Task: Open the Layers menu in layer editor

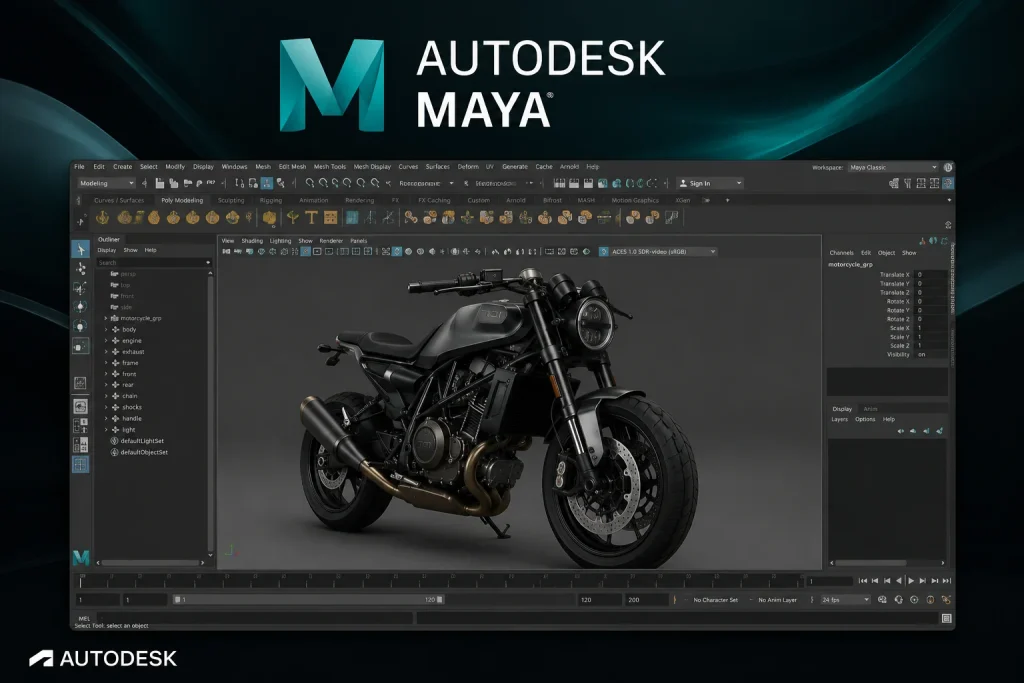Action: 839,419
